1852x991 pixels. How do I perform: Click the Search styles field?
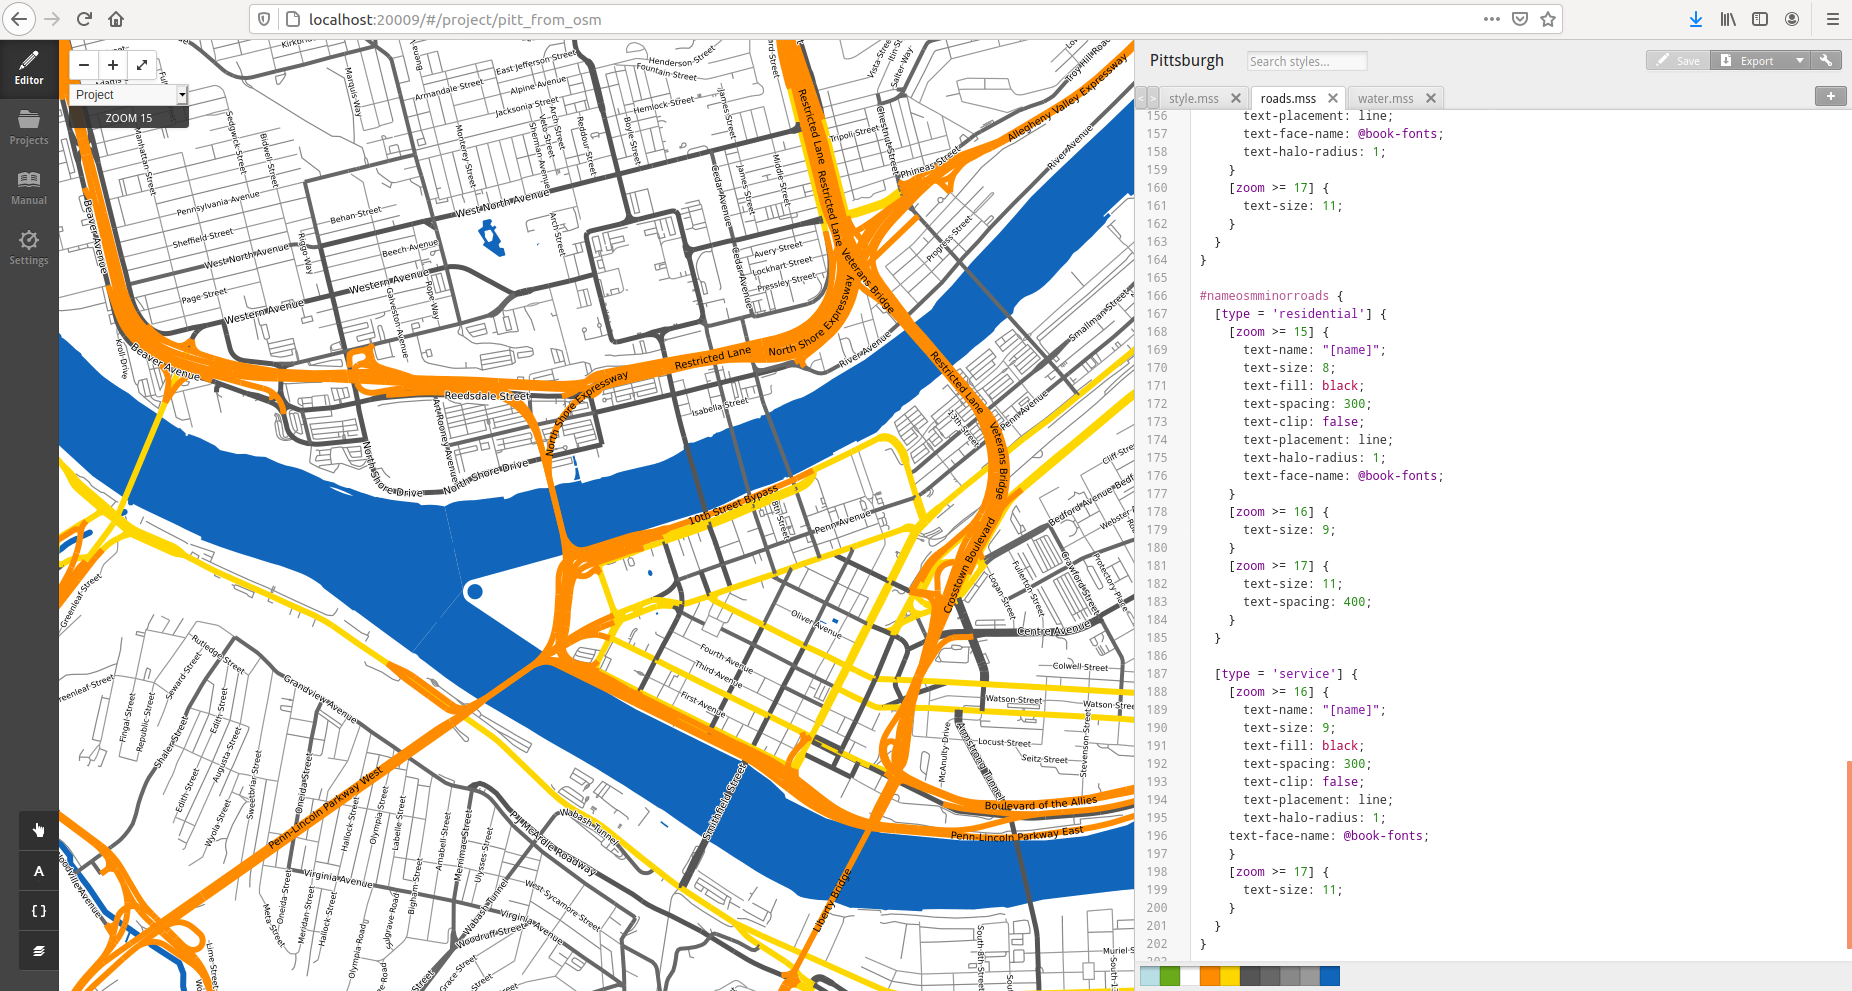click(1307, 61)
